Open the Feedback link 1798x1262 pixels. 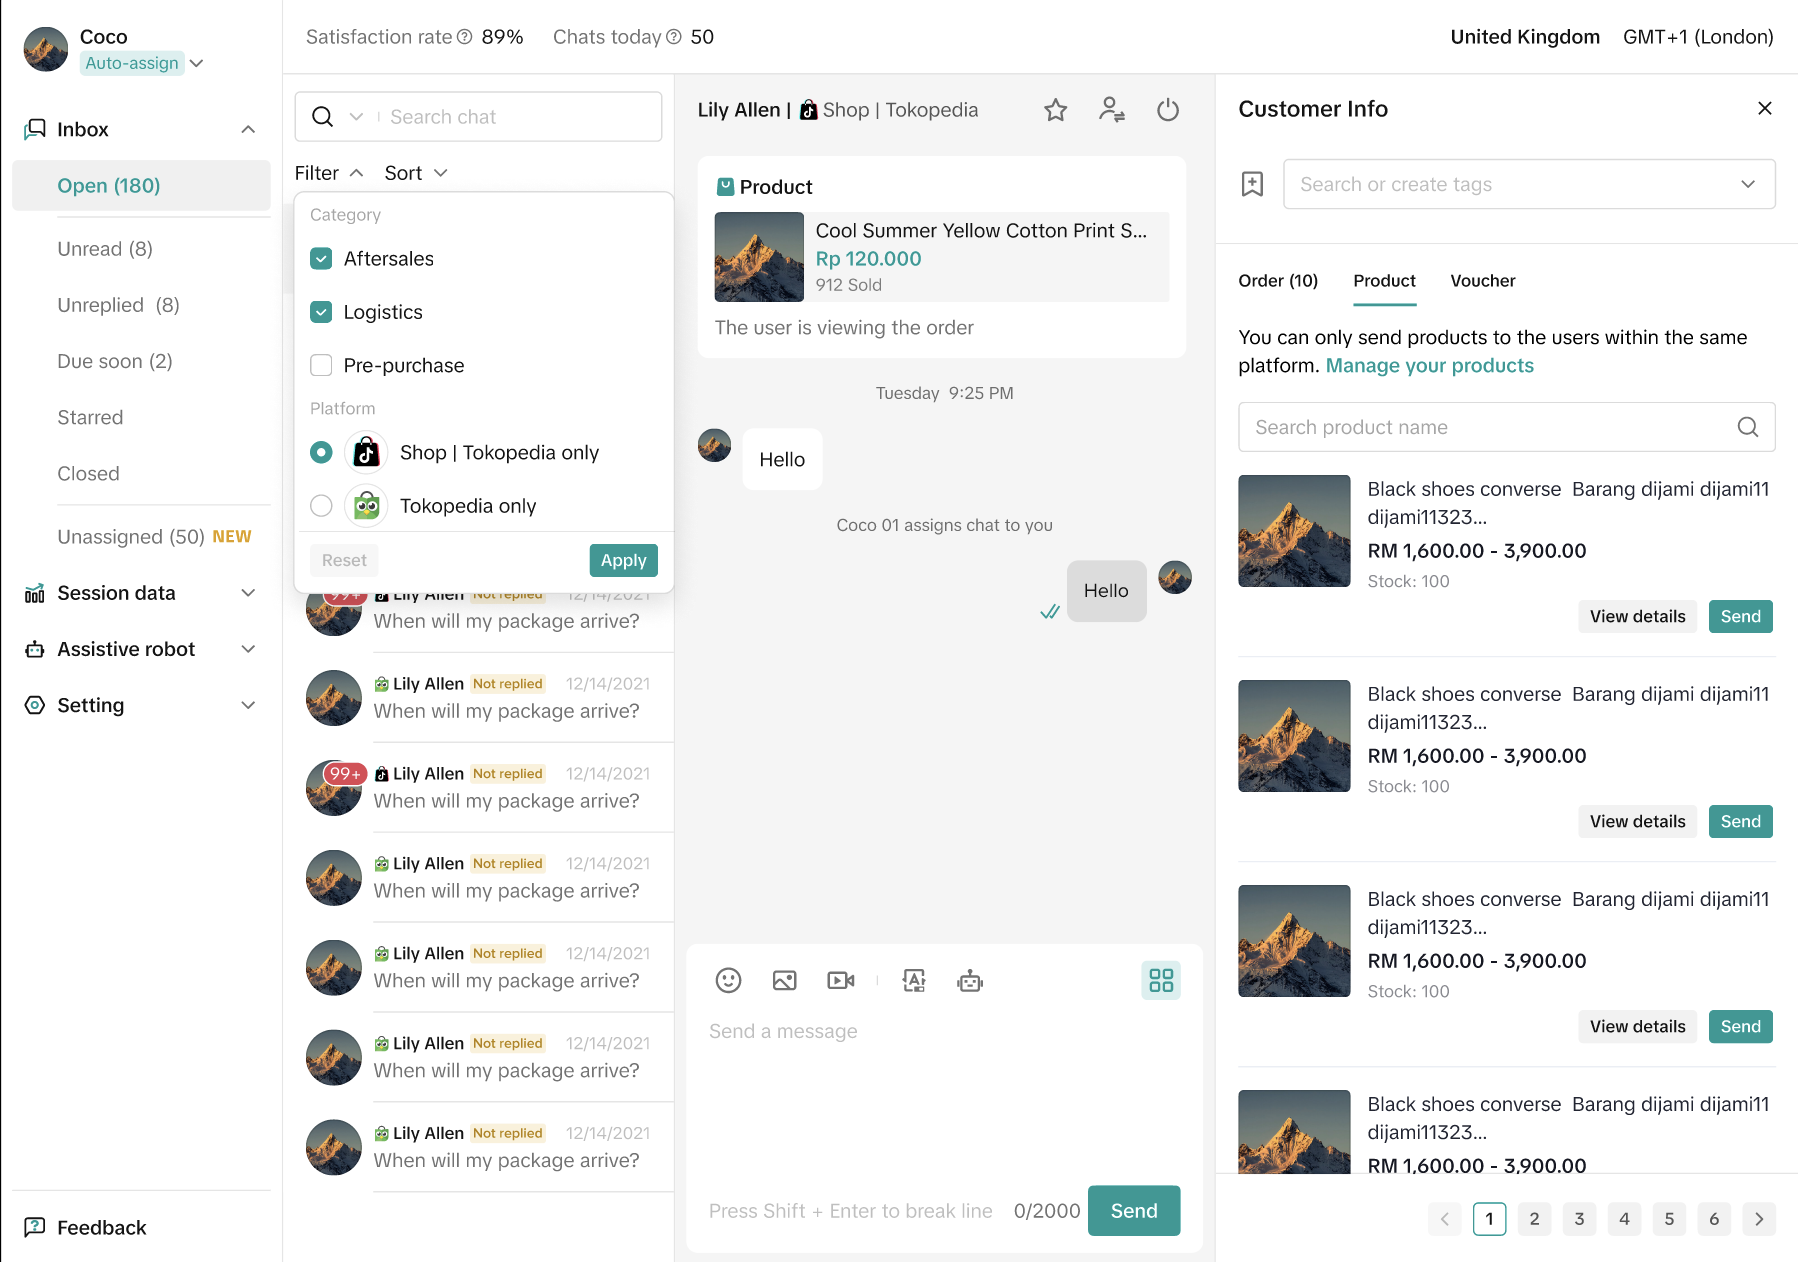[x=102, y=1228]
